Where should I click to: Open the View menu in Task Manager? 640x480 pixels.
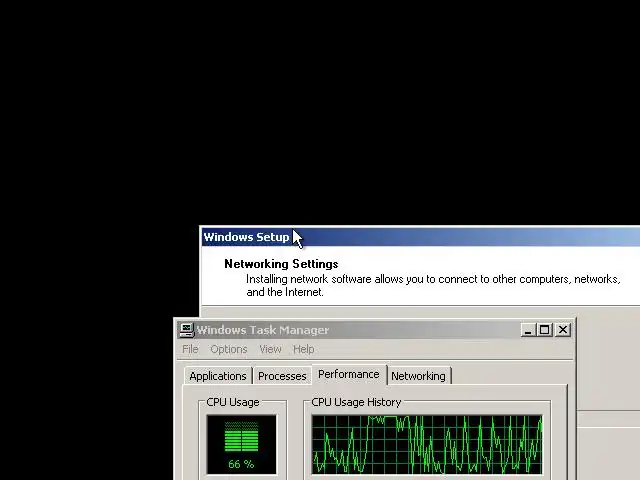pyautogui.click(x=270, y=349)
